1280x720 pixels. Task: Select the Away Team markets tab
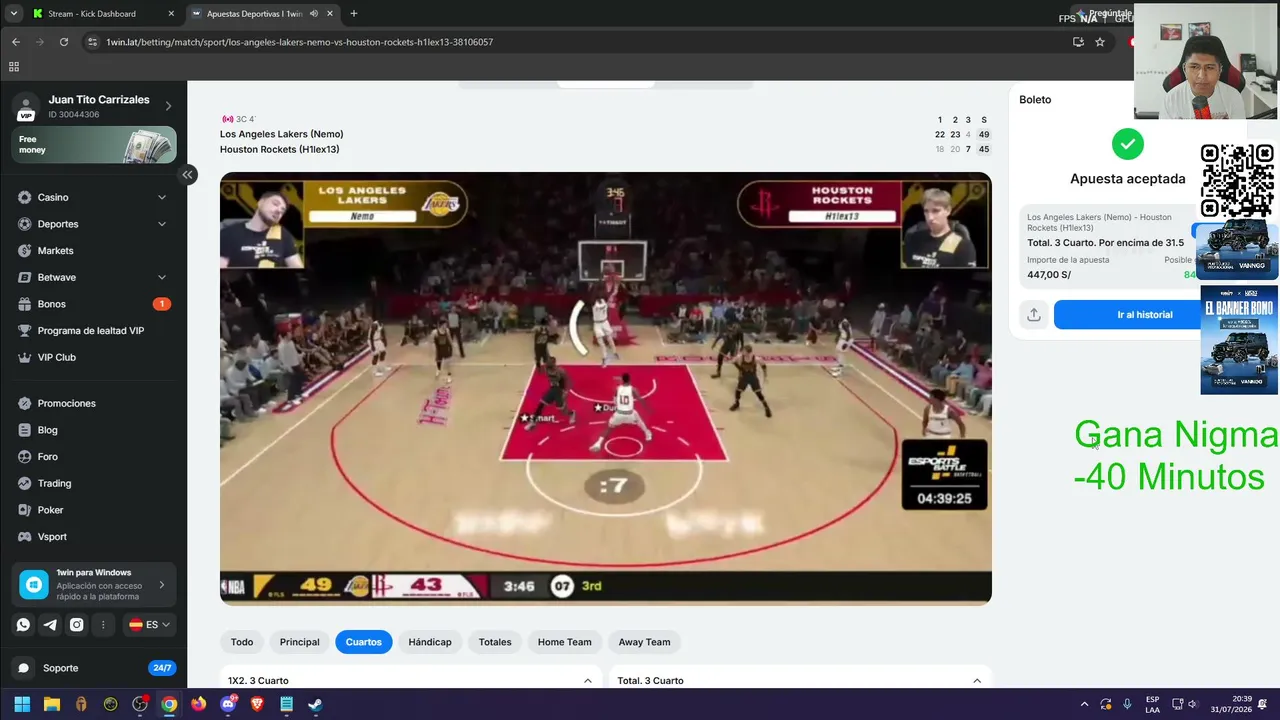coord(644,642)
